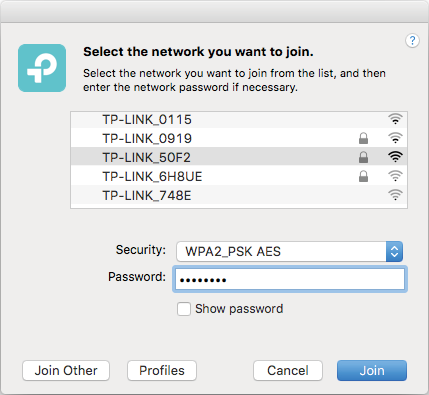
Task: Click the lock icon for TP-LINK_6H8UE
Action: (363, 176)
